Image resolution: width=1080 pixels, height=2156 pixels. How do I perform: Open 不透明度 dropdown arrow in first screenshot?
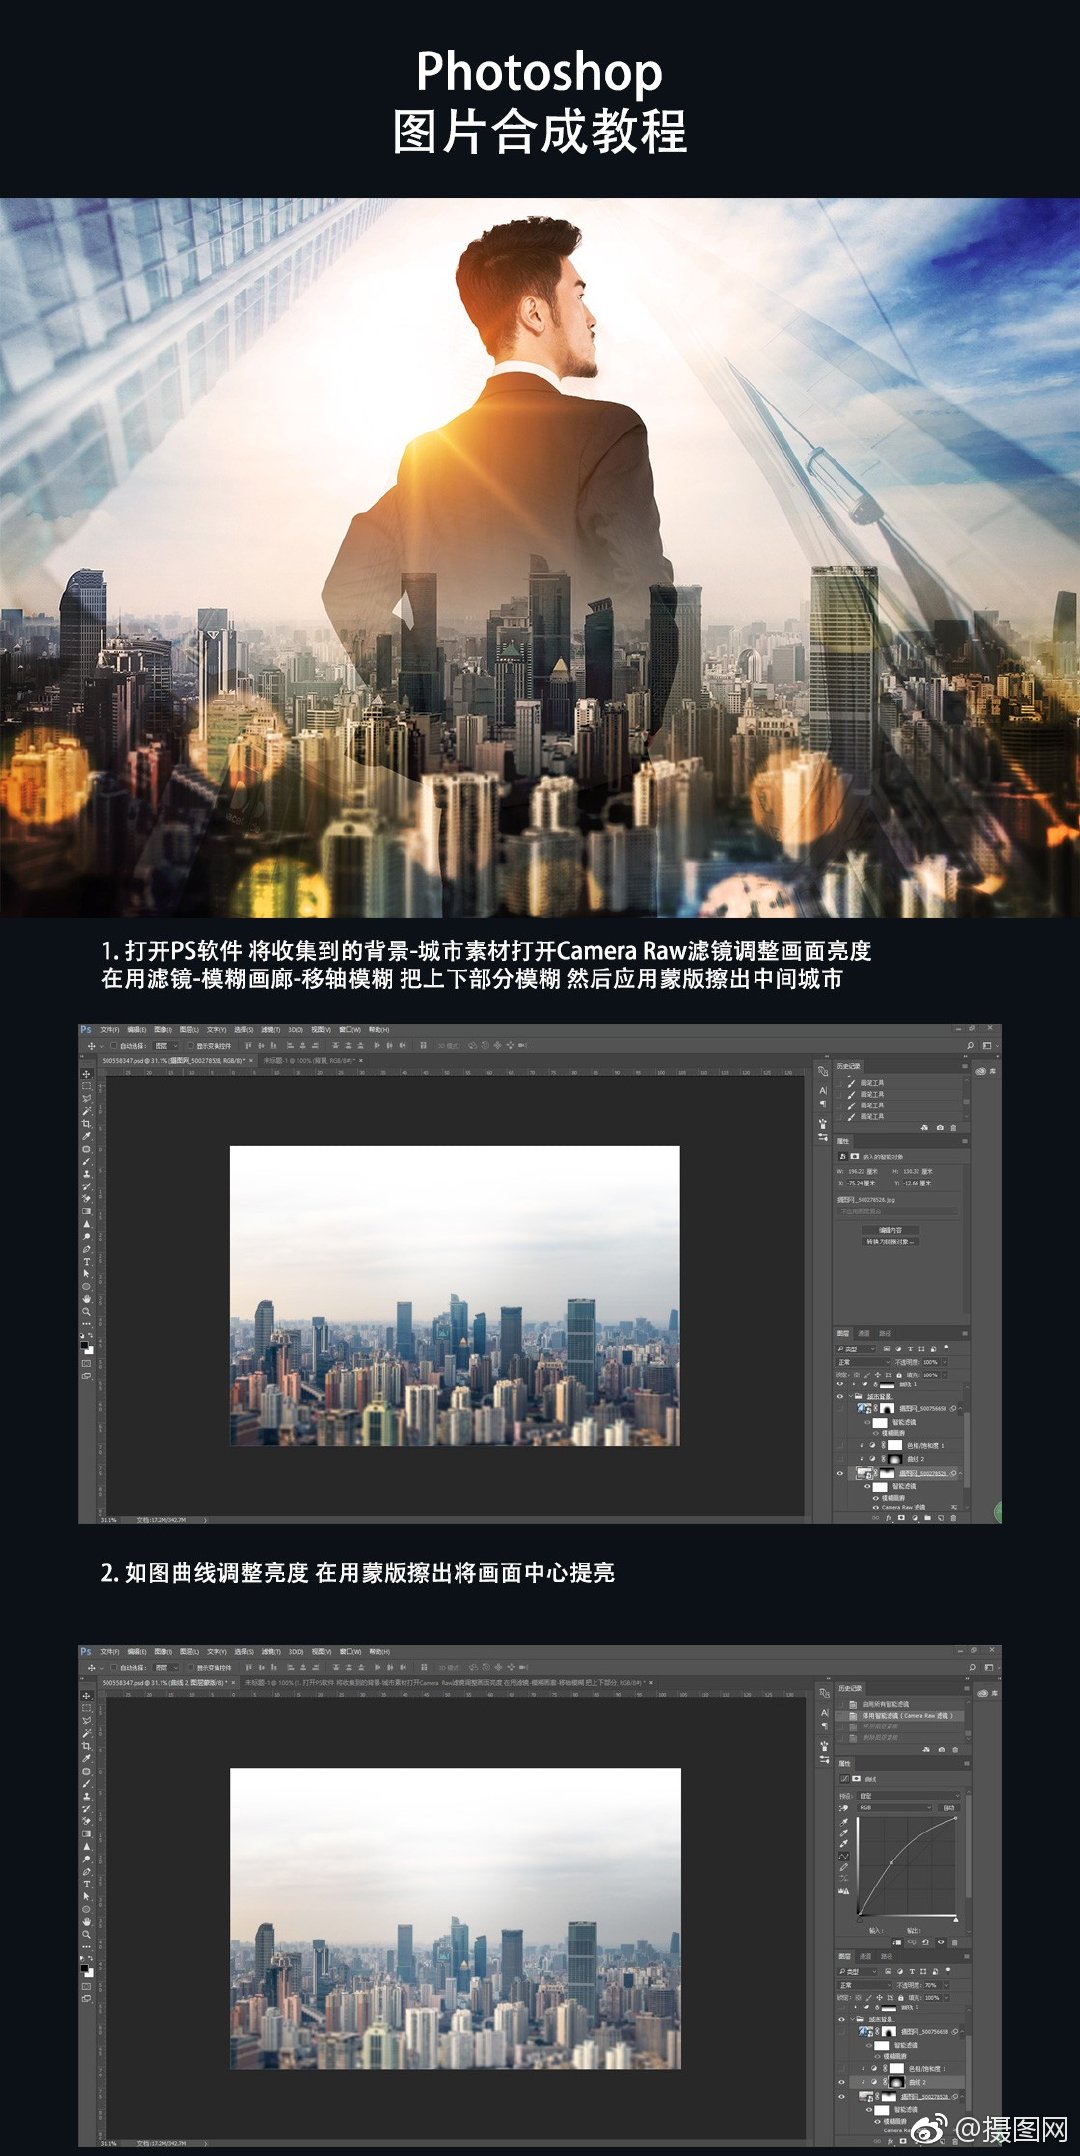945,1362
